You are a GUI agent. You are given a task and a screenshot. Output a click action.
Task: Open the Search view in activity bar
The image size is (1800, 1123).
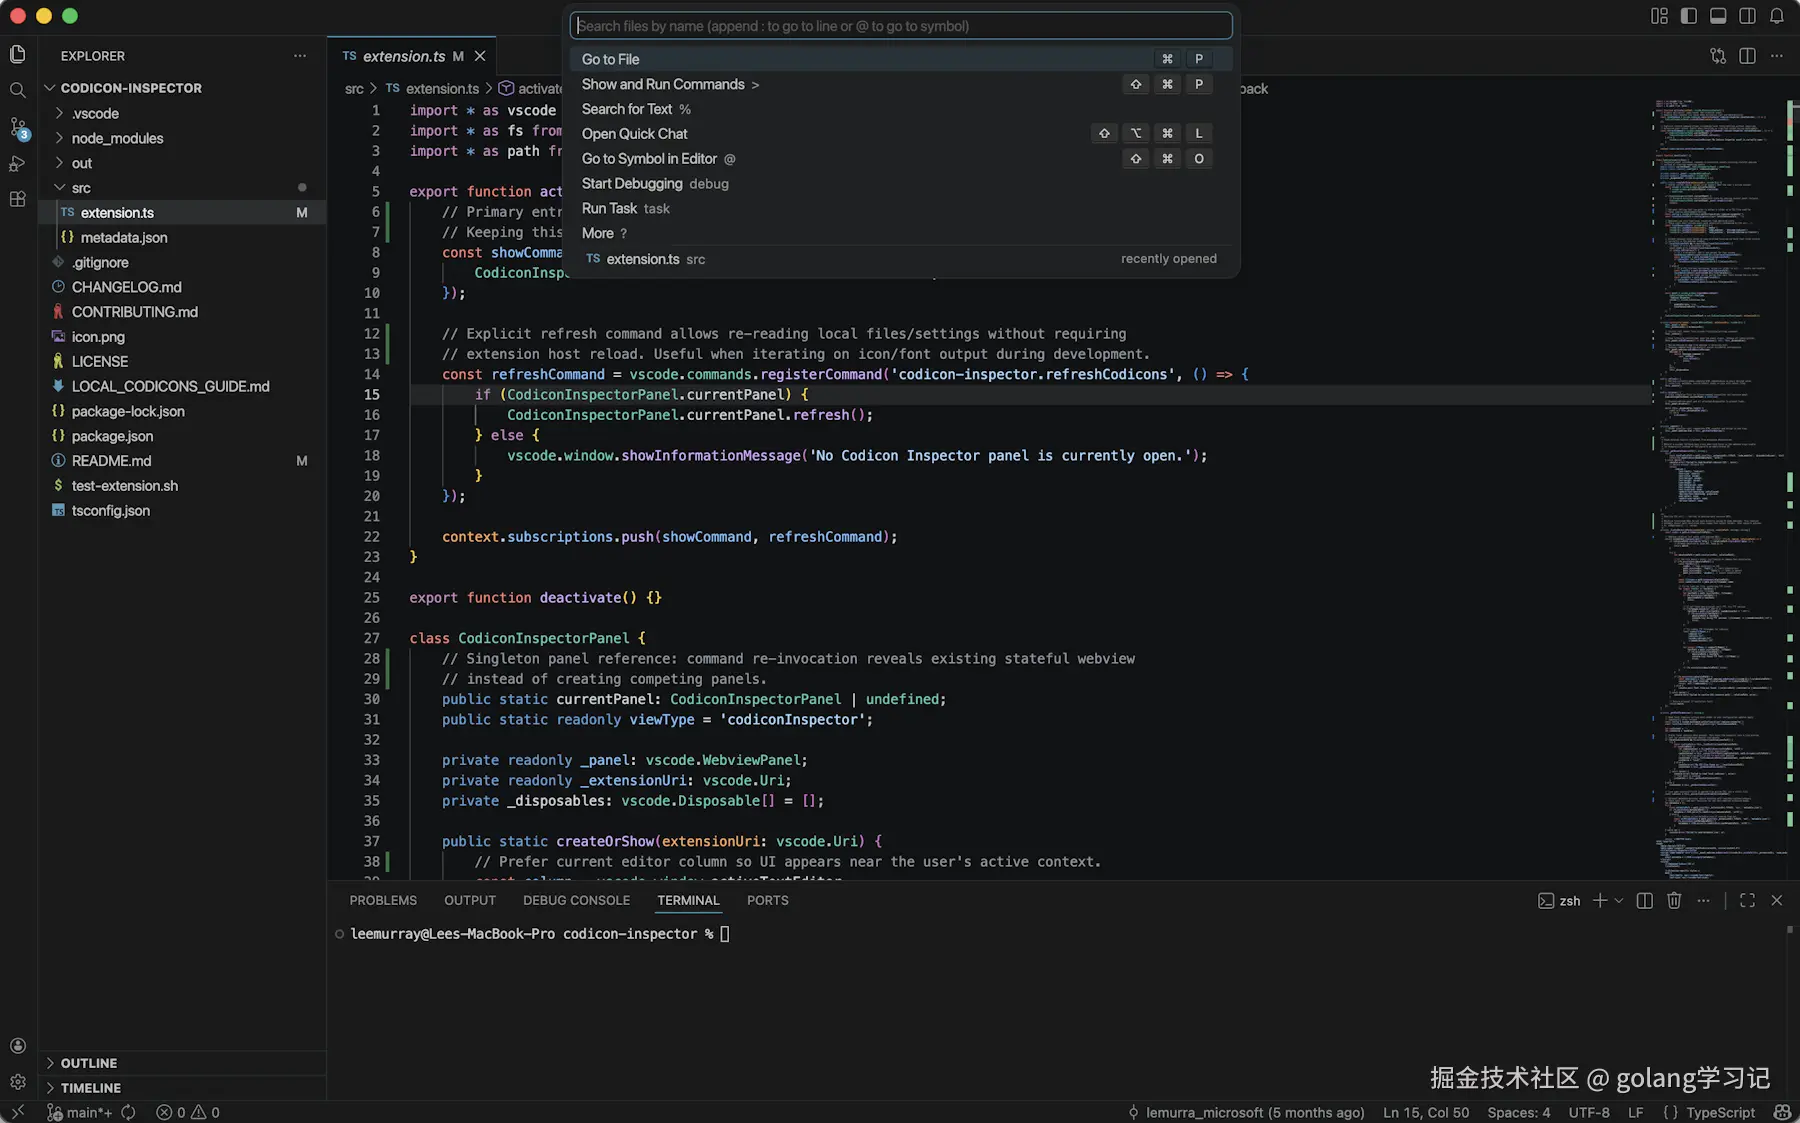click(18, 90)
